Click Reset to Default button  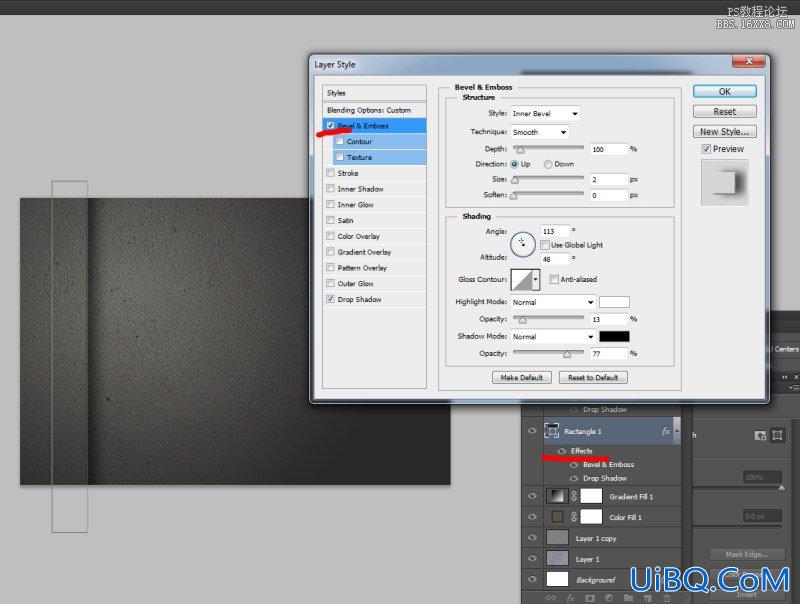[593, 378]
